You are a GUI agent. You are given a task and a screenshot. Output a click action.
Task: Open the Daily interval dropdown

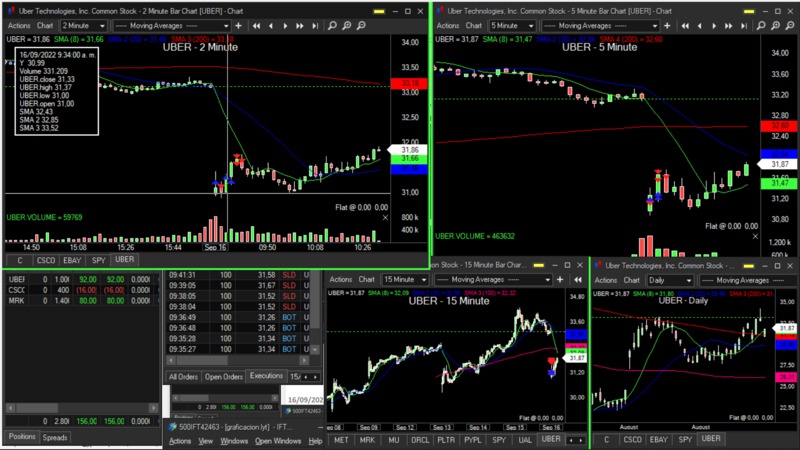click(x=671, y=280)
